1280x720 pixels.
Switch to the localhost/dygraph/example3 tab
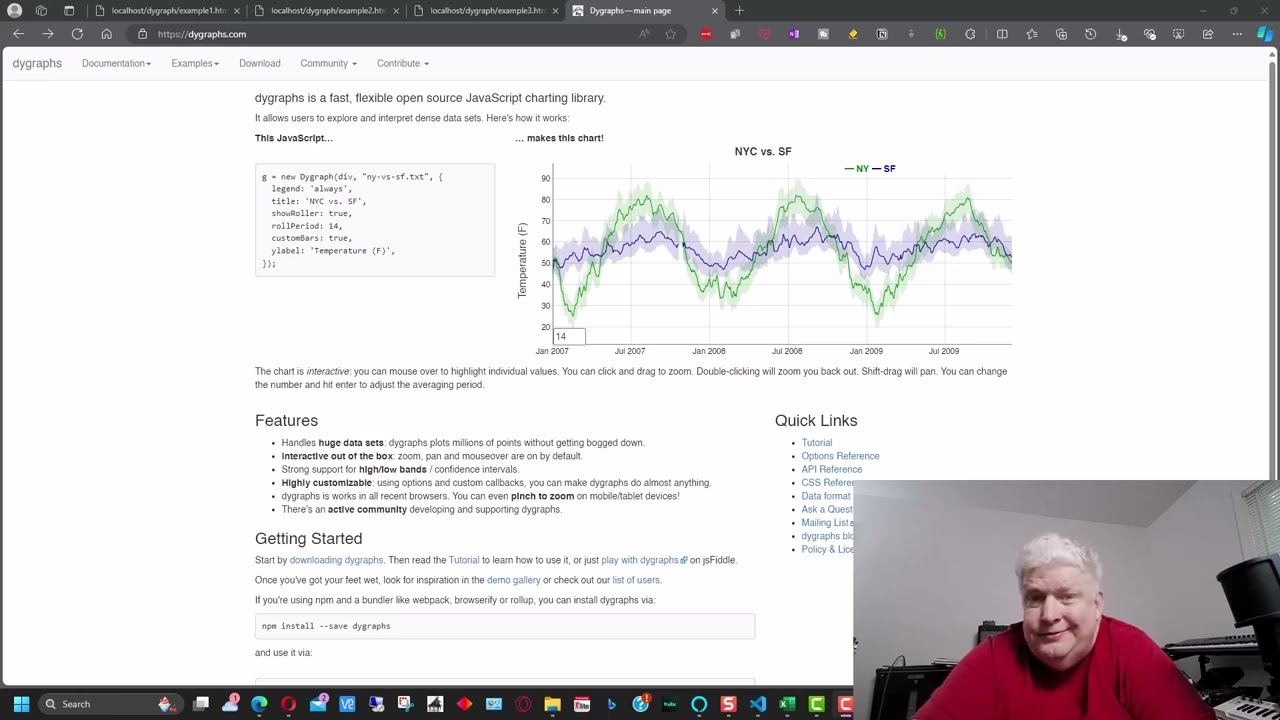487,11
